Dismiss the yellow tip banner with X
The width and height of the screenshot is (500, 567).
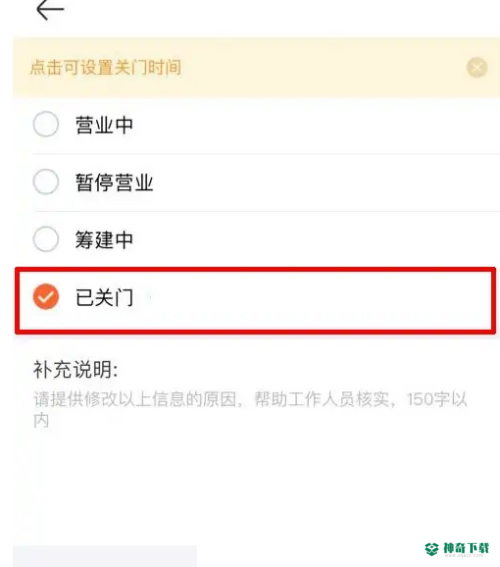point(477,68)
